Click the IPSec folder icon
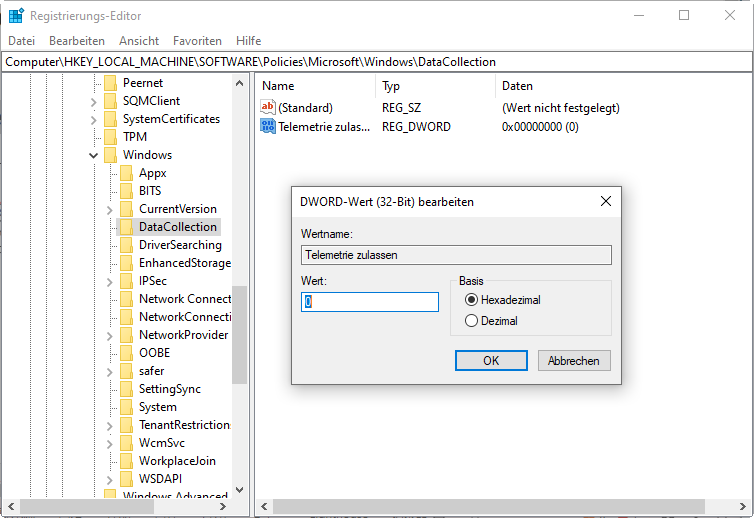754x518 pixels. 126,281
